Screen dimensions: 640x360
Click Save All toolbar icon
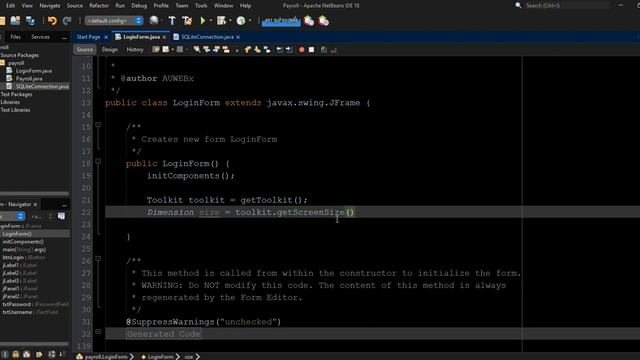[x=30, y=21]
